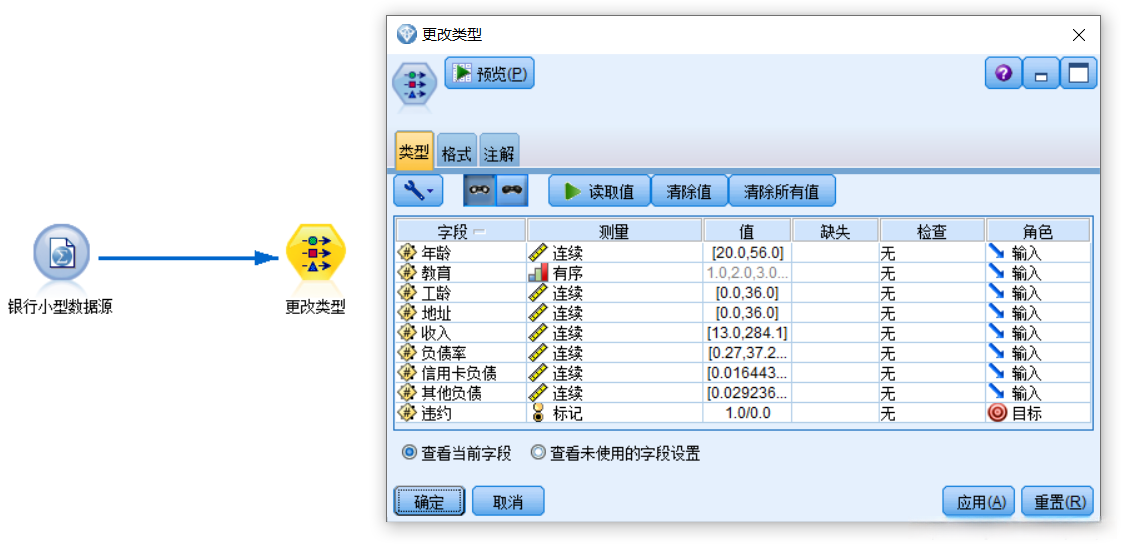Open role dropdown 输入 for 负债率 row
Viewport: 1121px width, 549px height.
pos(1038,353)
